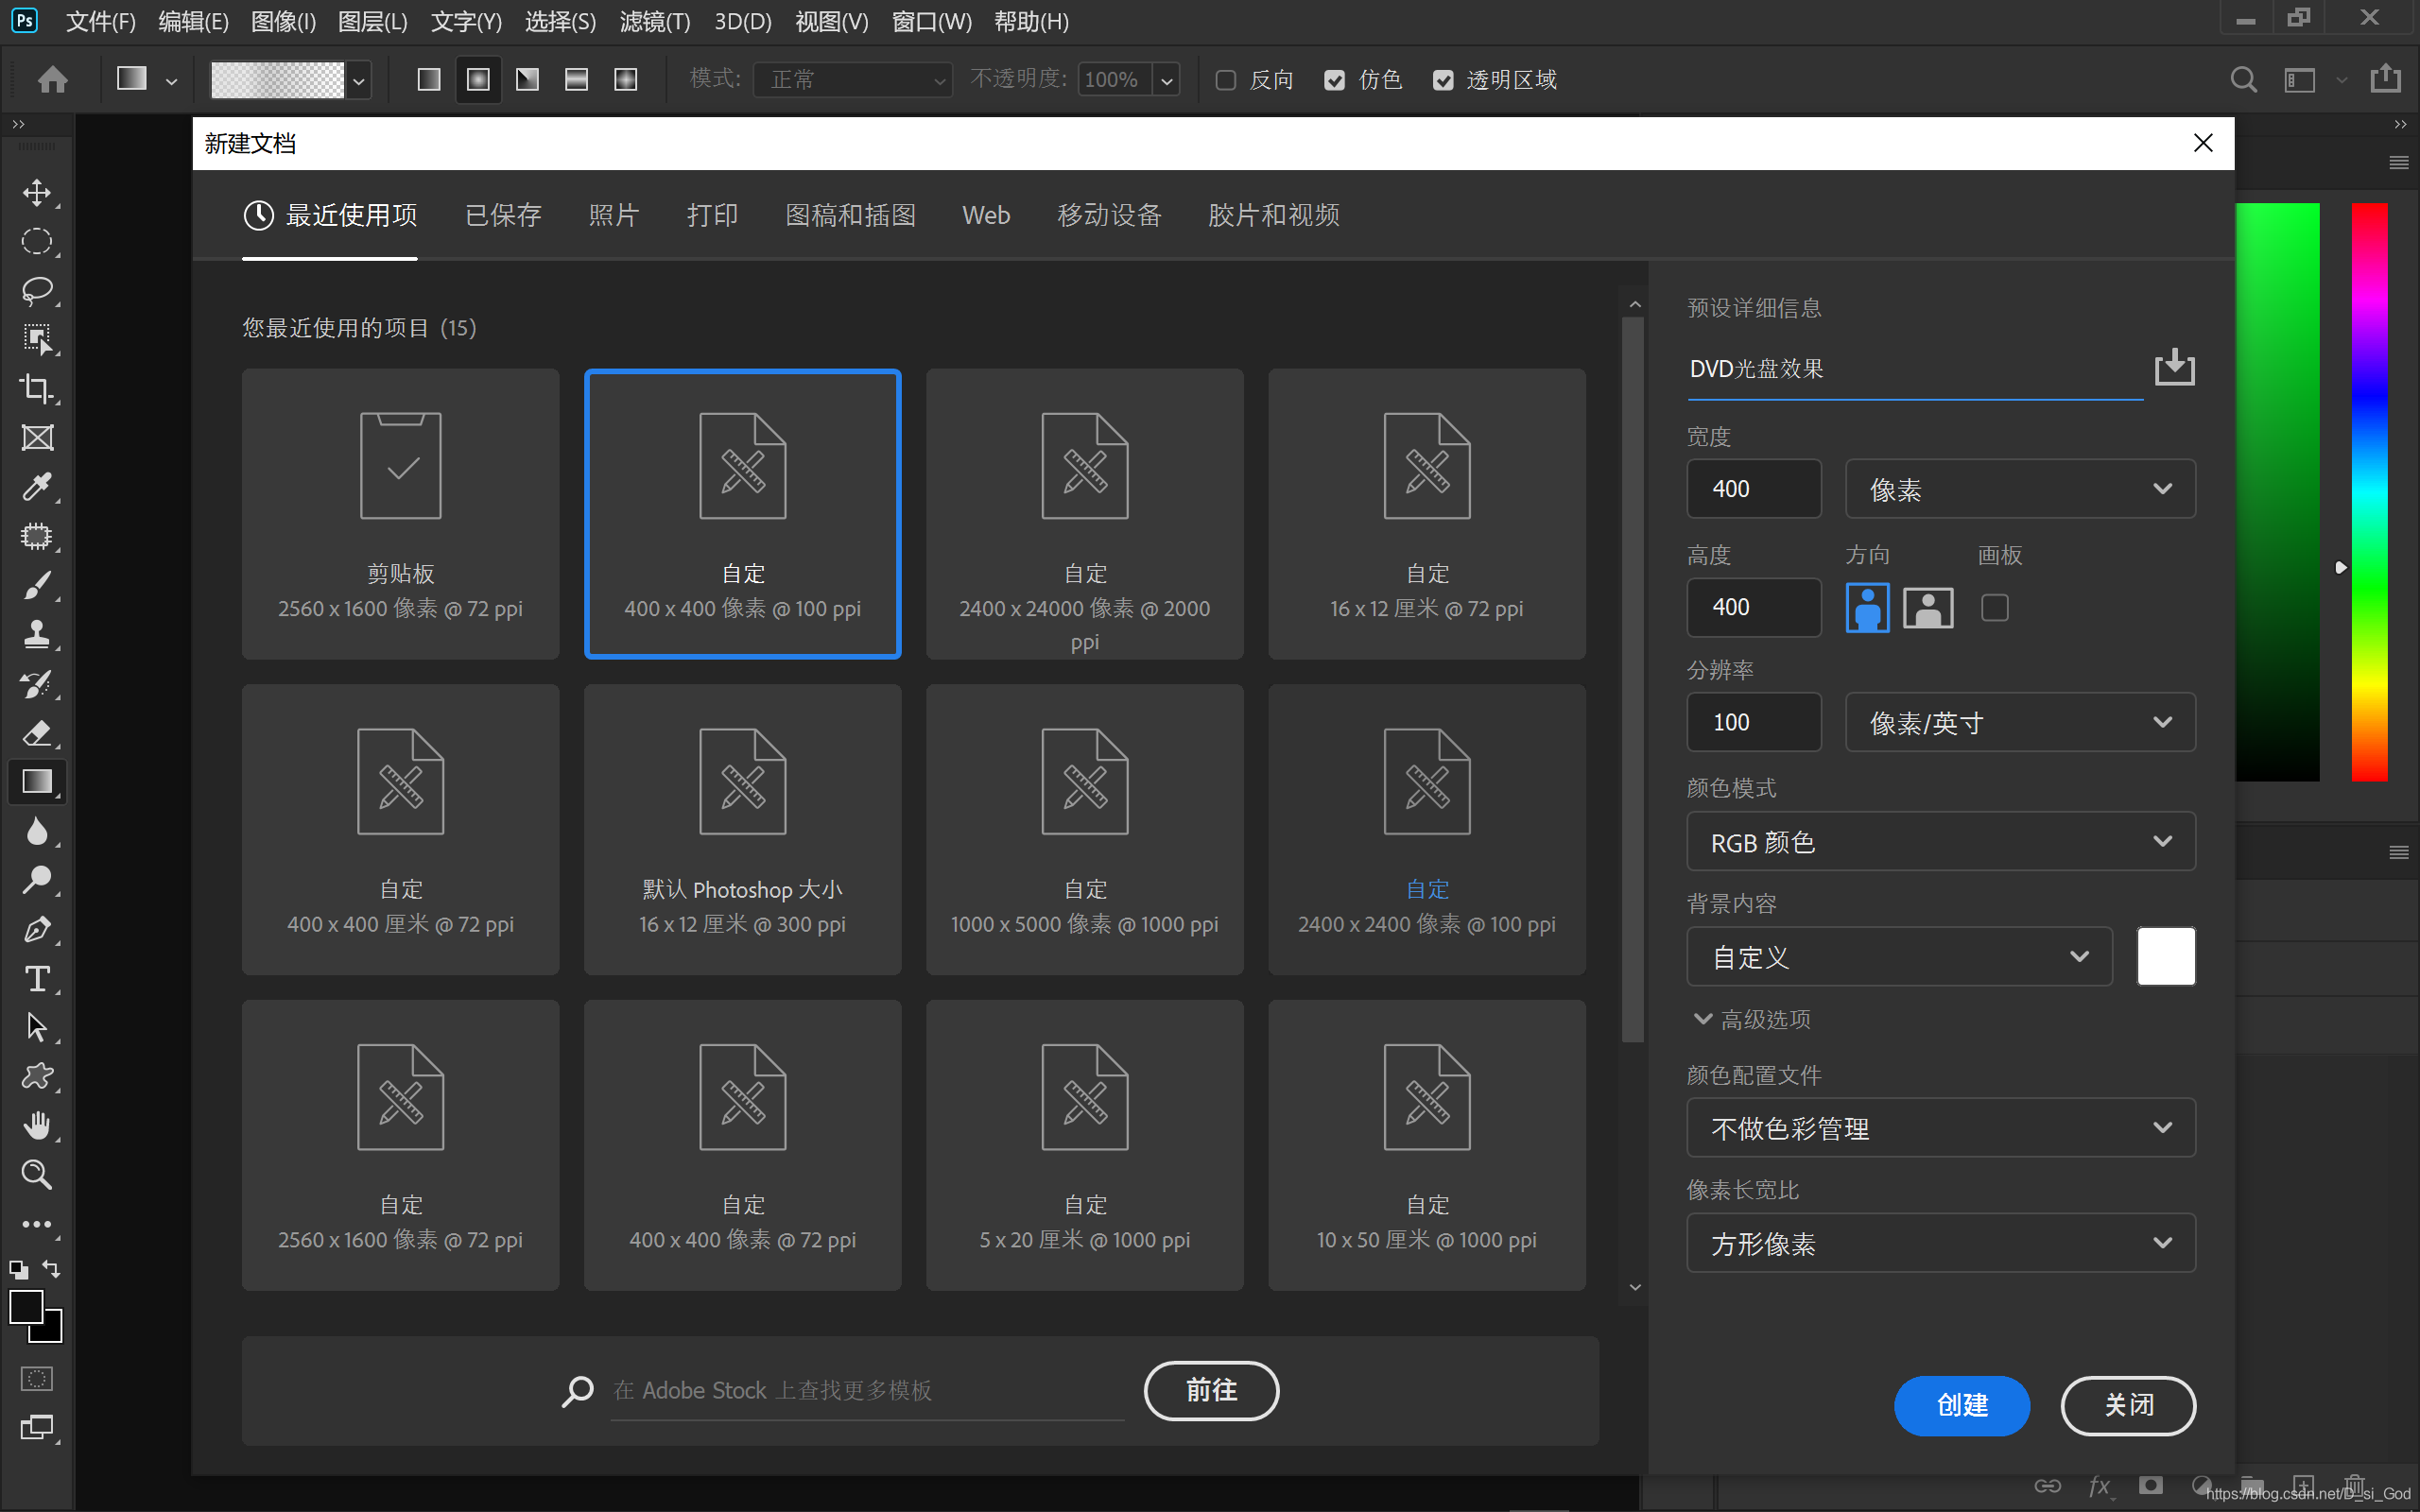
Task: Select the Lasso tool
Action: coord(37,290)
